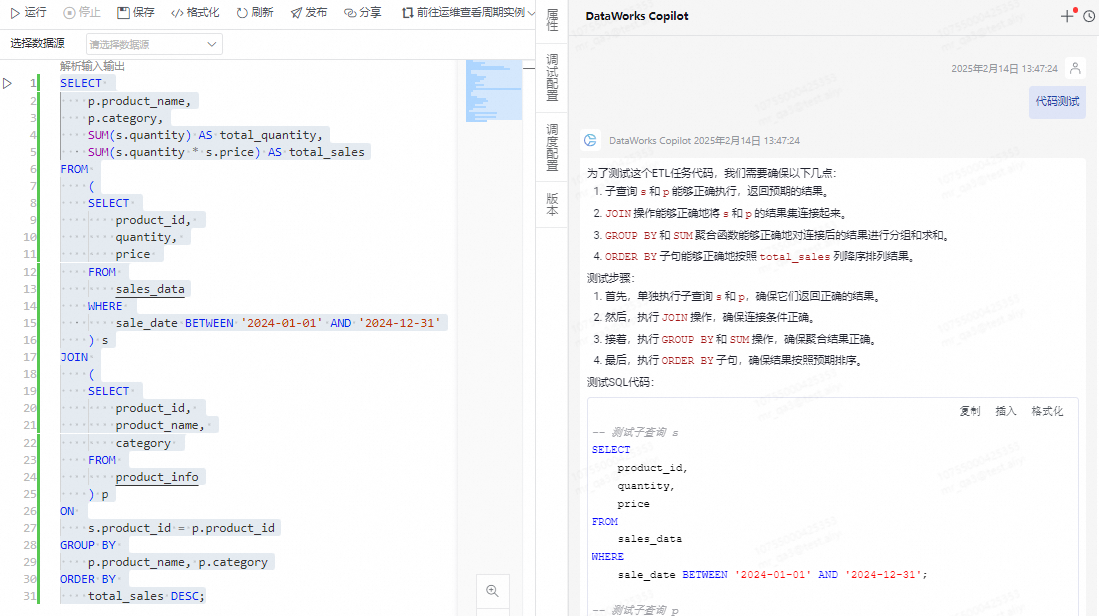The height and width of the screenshot is (616, 1099).
Task: Click the magnifier zoom icon in editor
Action: 493,591
